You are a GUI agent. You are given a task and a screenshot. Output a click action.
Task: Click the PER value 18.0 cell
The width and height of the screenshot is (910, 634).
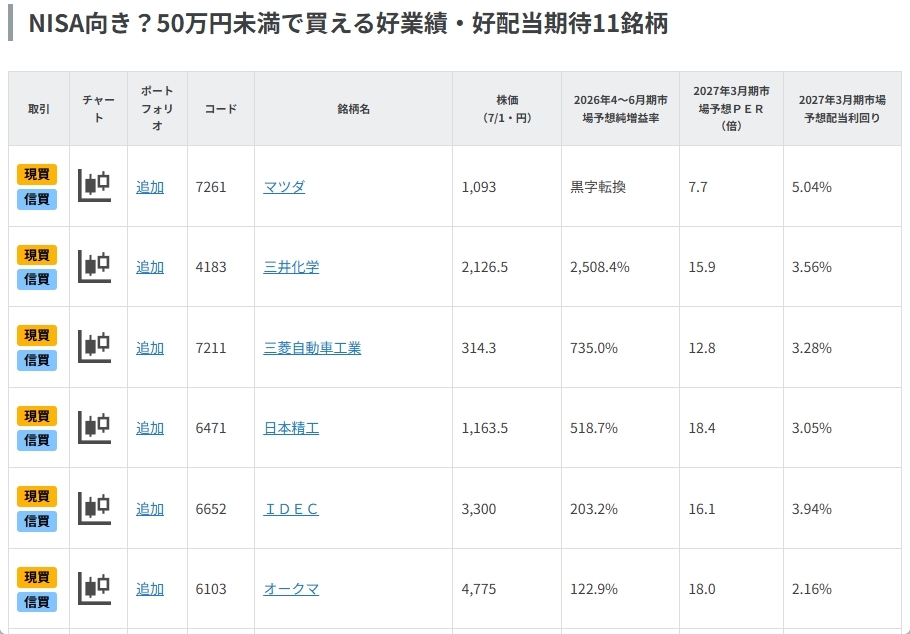[x=731, y=589]
